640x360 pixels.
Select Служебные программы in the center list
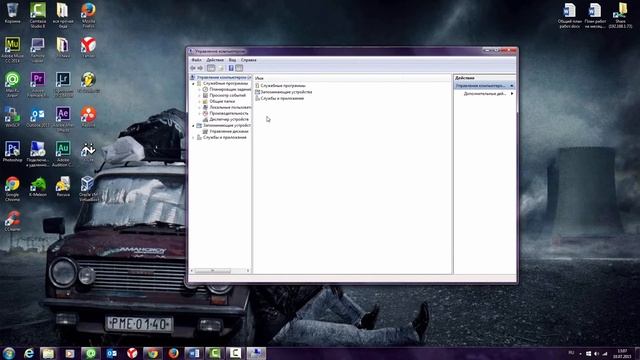coord(280,86)
